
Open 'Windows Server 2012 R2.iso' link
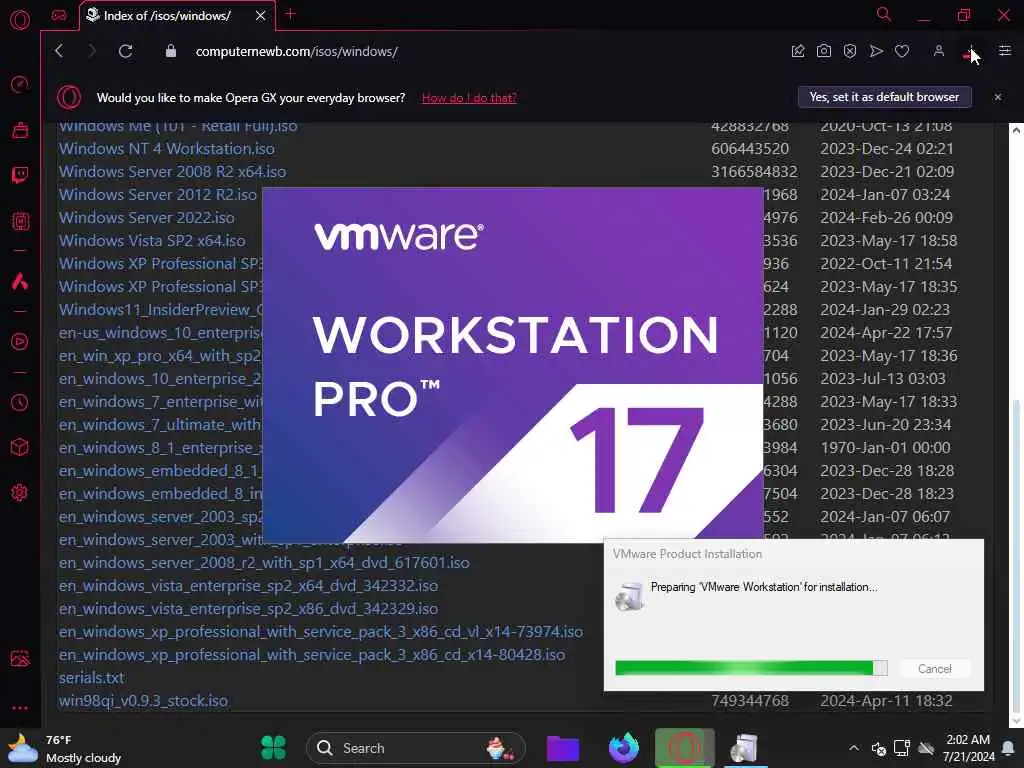[158, 195]
